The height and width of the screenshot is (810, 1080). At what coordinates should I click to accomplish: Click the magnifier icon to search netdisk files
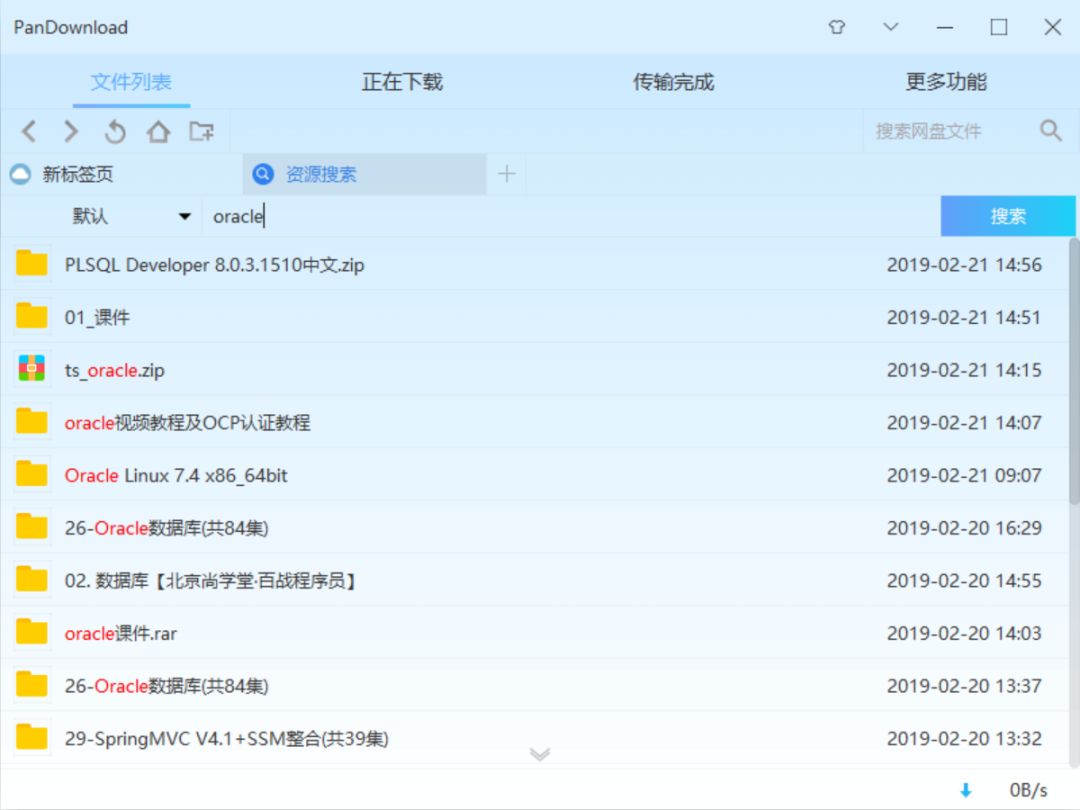pyautogui.click(x=1050, y=130)
